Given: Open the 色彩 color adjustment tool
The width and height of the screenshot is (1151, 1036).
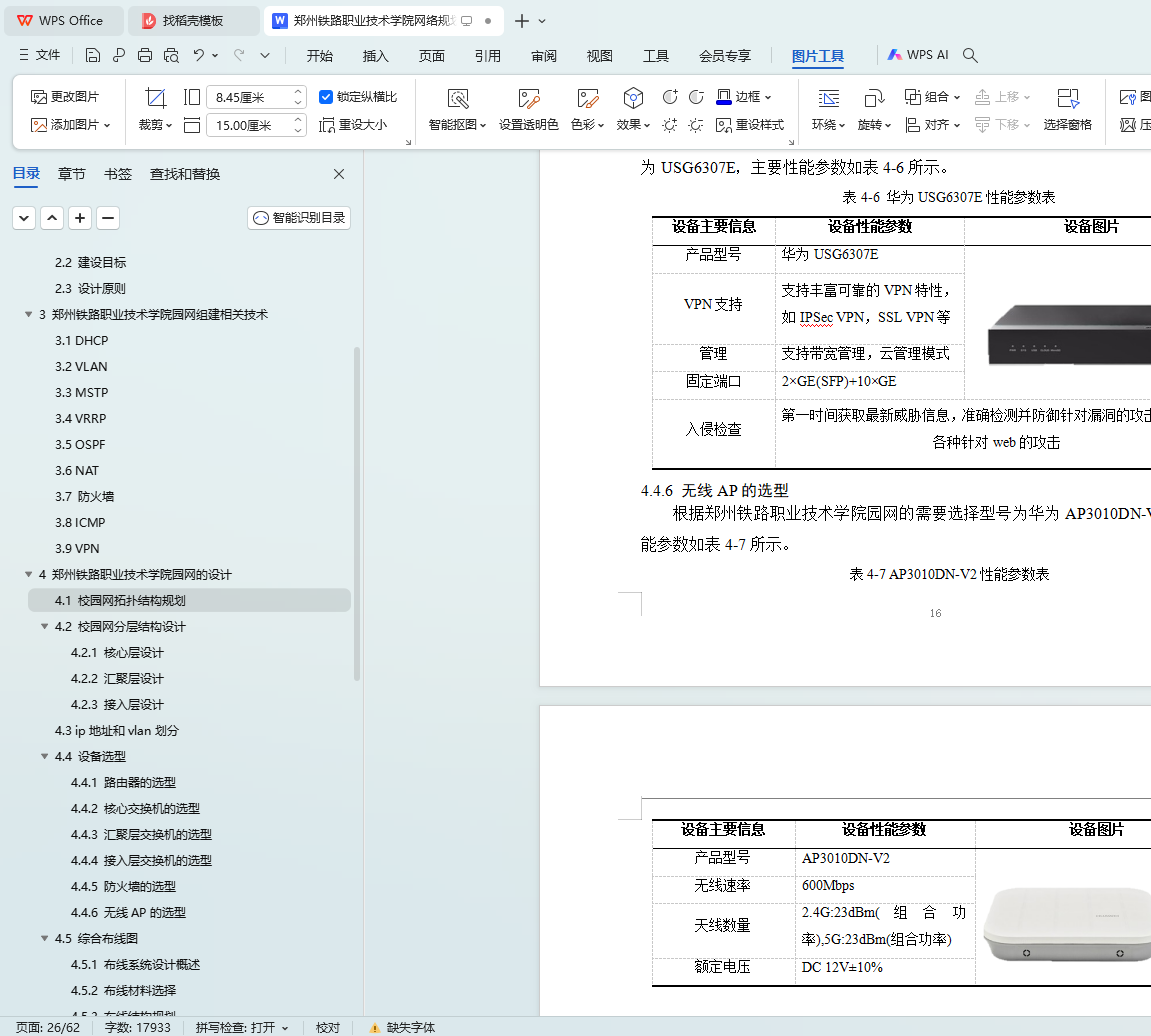Looking at the screenshot, I should tap(587, 109).
